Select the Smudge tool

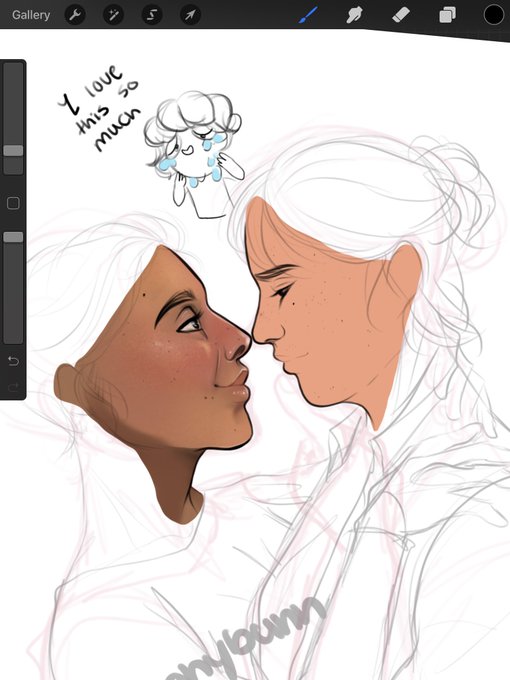(x=354, y=15)
